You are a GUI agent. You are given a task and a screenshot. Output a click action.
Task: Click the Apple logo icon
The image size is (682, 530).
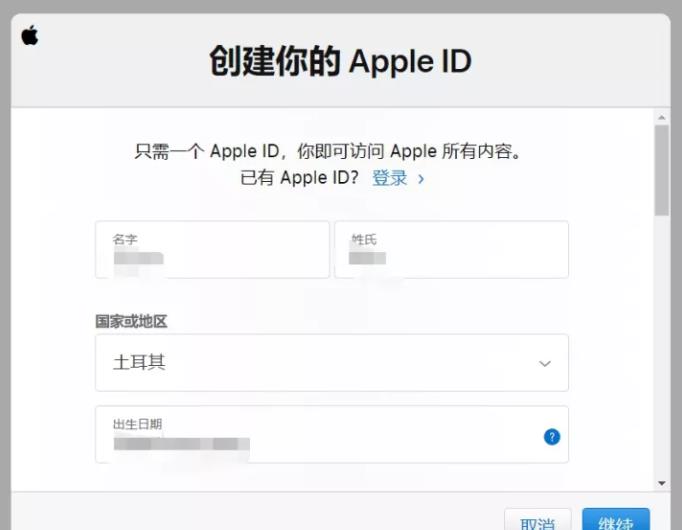click(x=30, y=35)
